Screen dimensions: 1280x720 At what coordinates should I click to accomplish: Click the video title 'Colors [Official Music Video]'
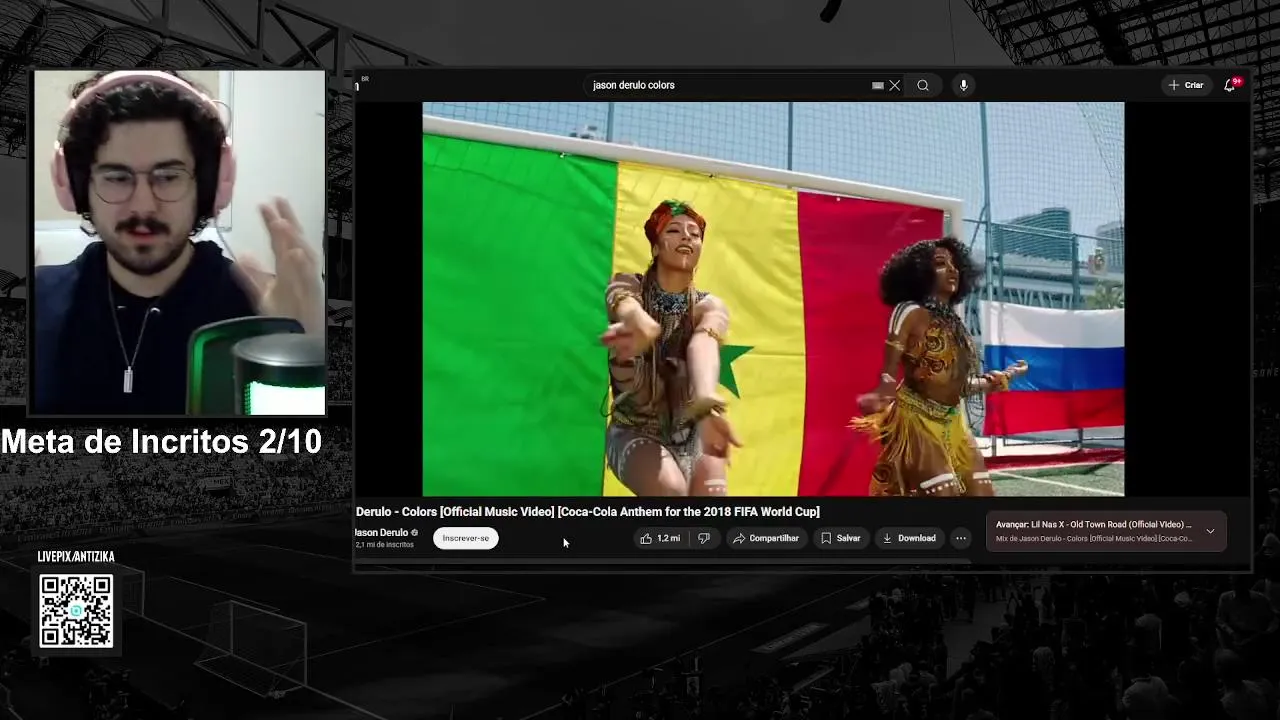click(x=588, y=512)
